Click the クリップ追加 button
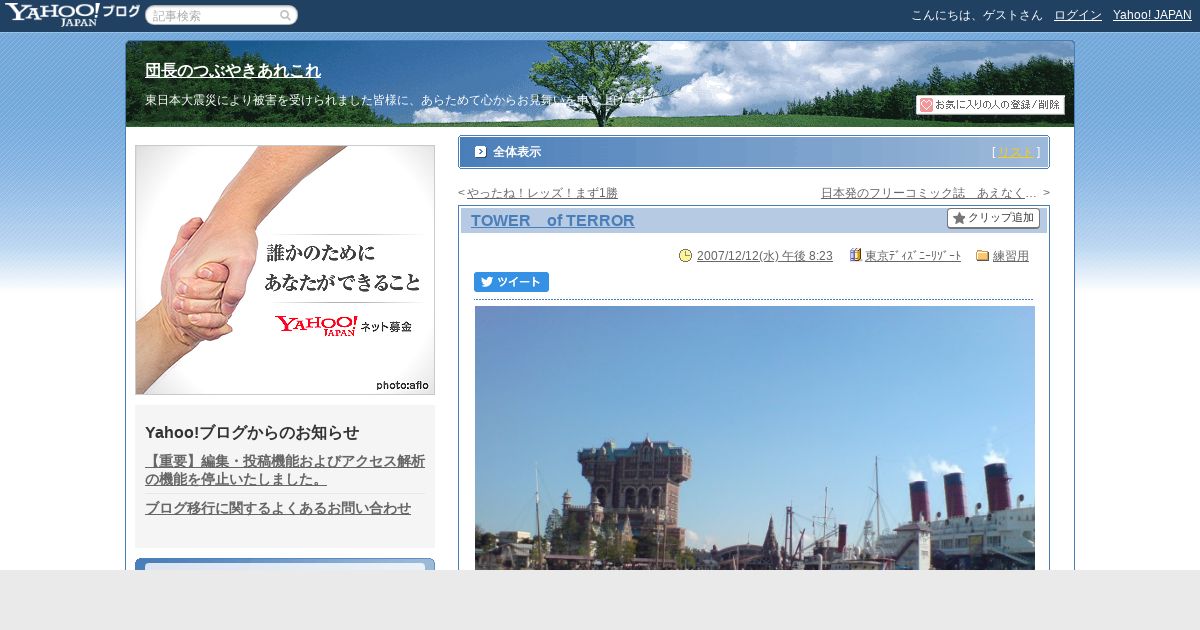 tap(993, 218)
